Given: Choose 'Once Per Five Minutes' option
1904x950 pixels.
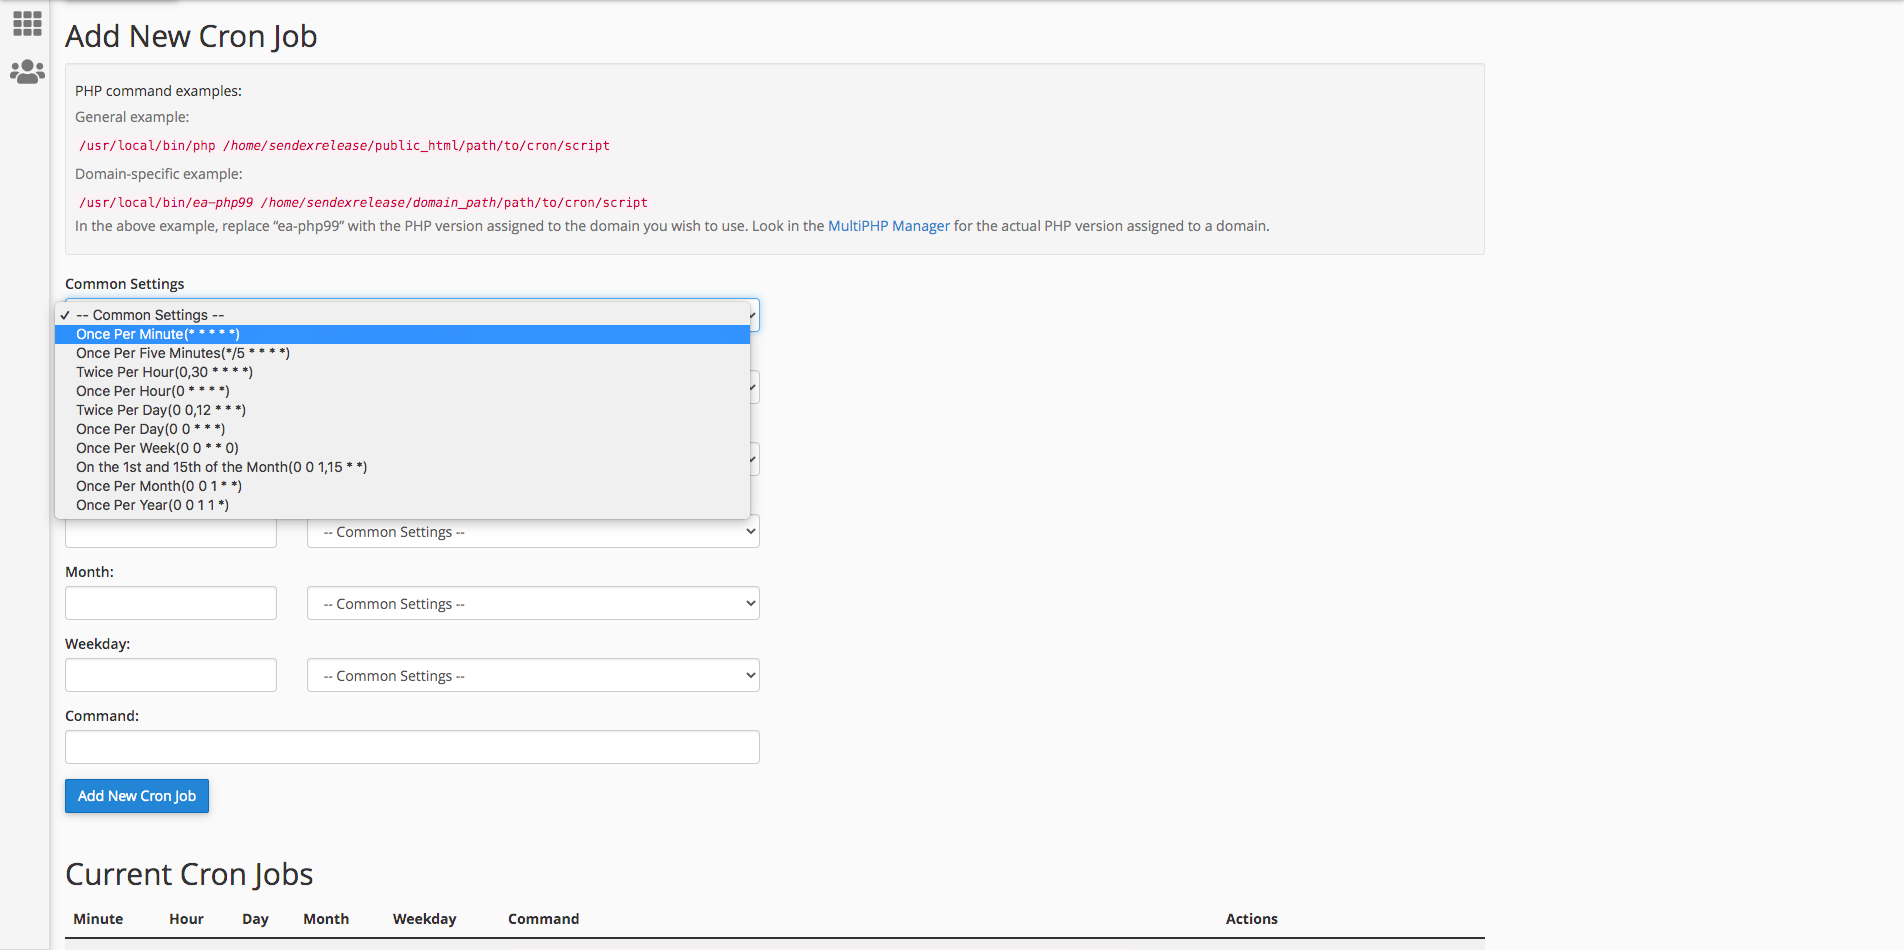Looking at the screenshot, I should click(x=183, y=353).
